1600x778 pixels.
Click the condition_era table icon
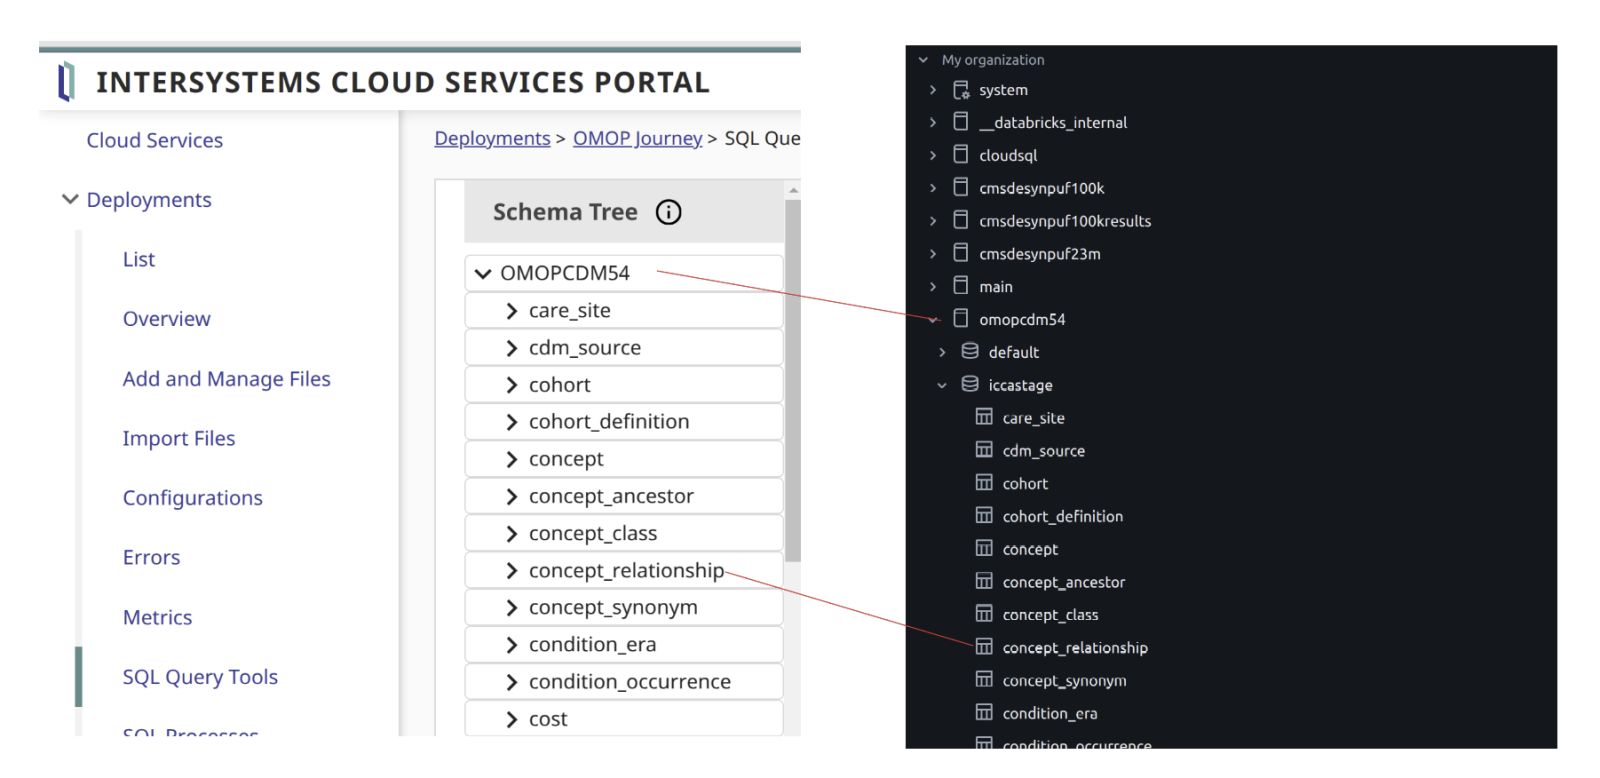[984, 713]
